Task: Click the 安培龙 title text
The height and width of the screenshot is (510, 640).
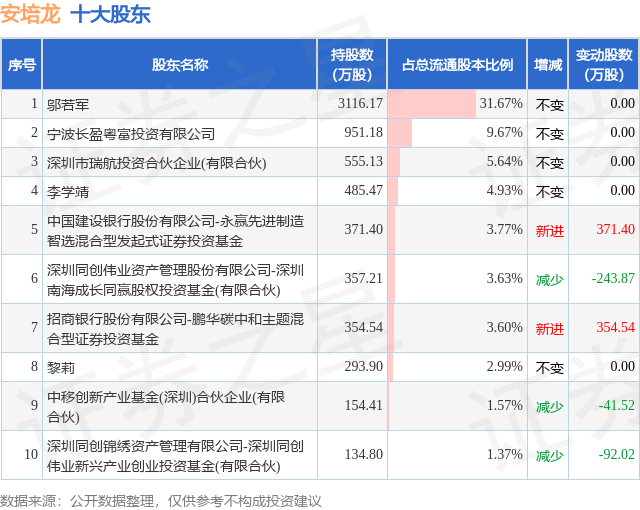Action: [30, 14]
